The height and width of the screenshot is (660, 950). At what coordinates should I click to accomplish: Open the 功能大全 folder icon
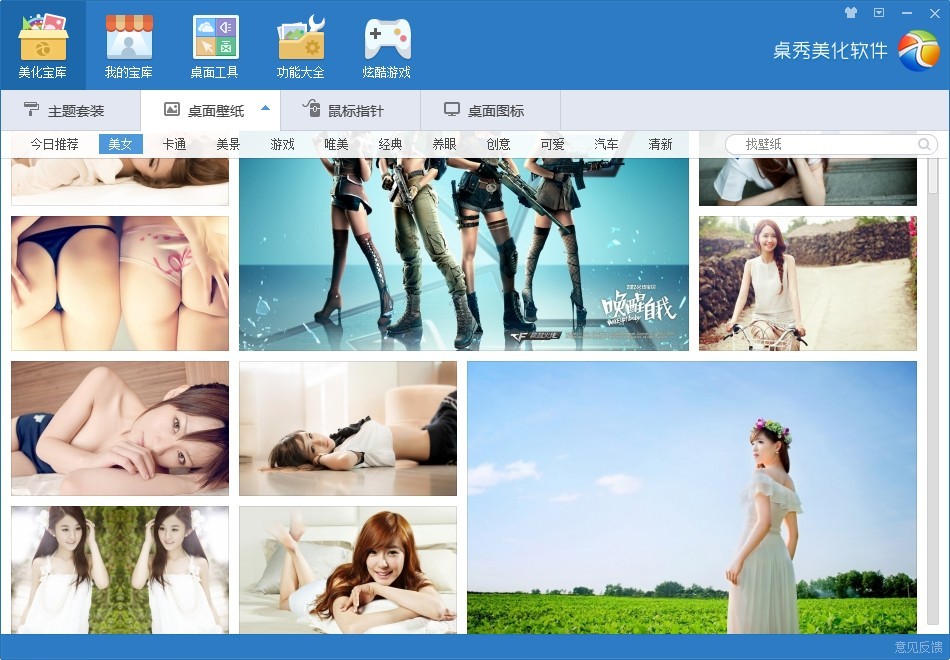point(301,39)
